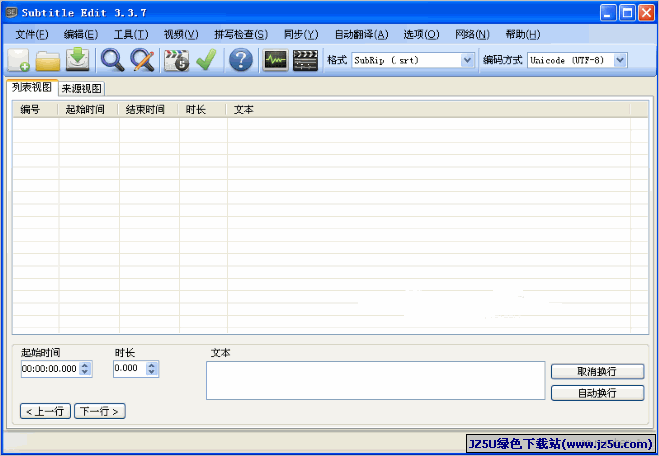This screenshot has height=456, width=659.
Task: Click the Open file folder icon
Action: coord(48,60)
